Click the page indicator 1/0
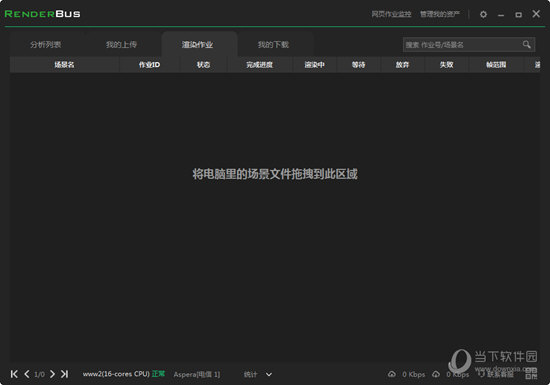The image size is (550, 385). point(40,374)
